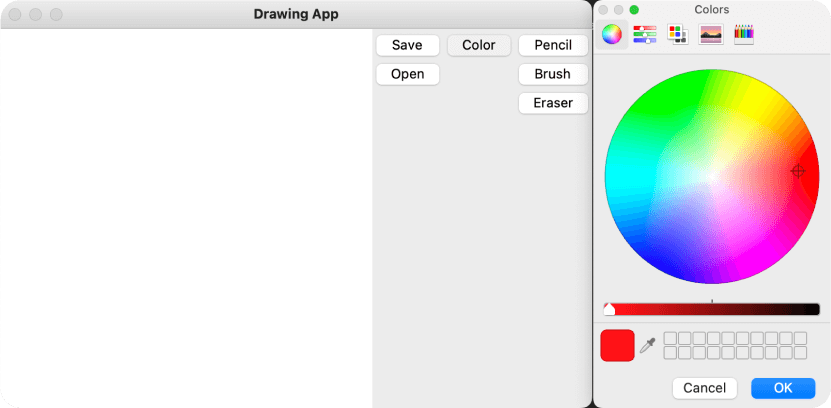The image size is (831, 408).
Task: Click the first empty saved-color well
Action: tap(670, 338)
